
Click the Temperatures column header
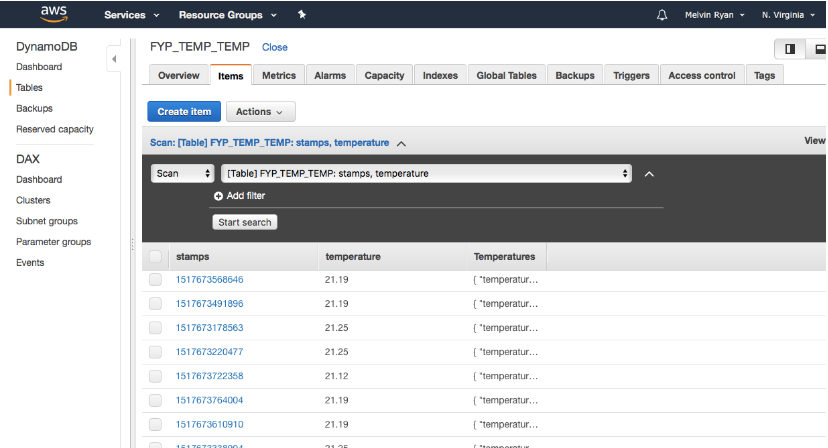coord(504,257)
